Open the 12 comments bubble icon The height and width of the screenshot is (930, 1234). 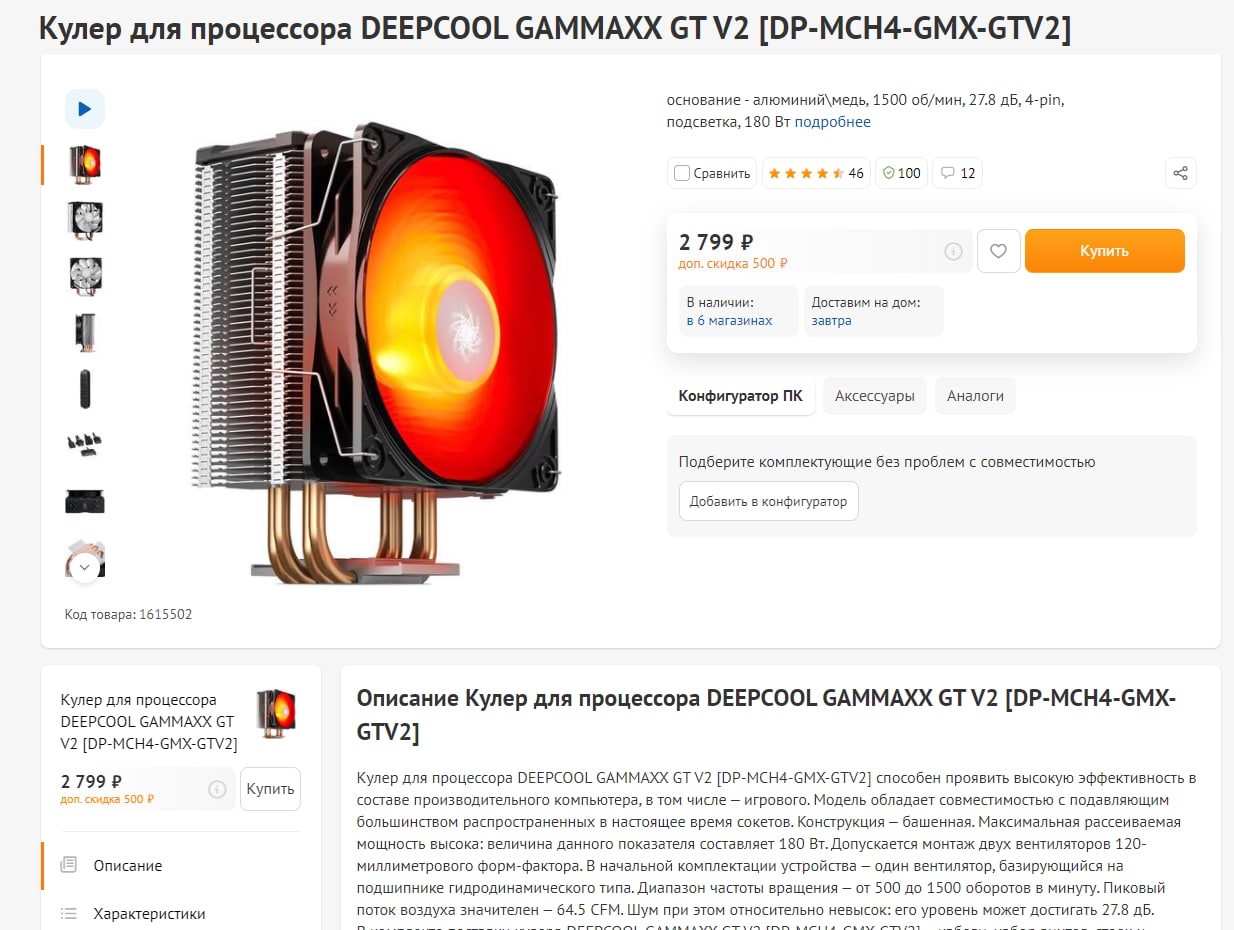click(958, 173)
